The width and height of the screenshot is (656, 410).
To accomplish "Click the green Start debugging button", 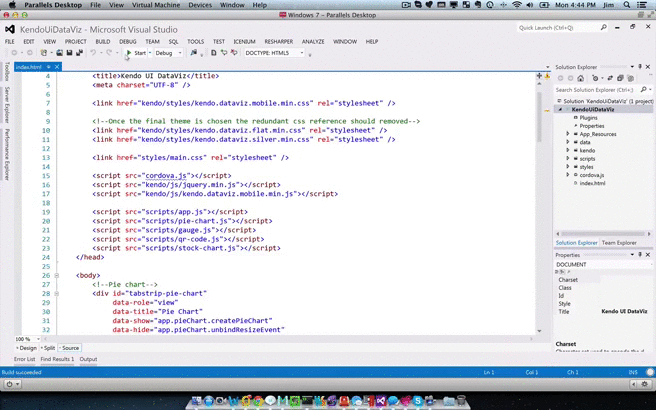I will (136, 53).
